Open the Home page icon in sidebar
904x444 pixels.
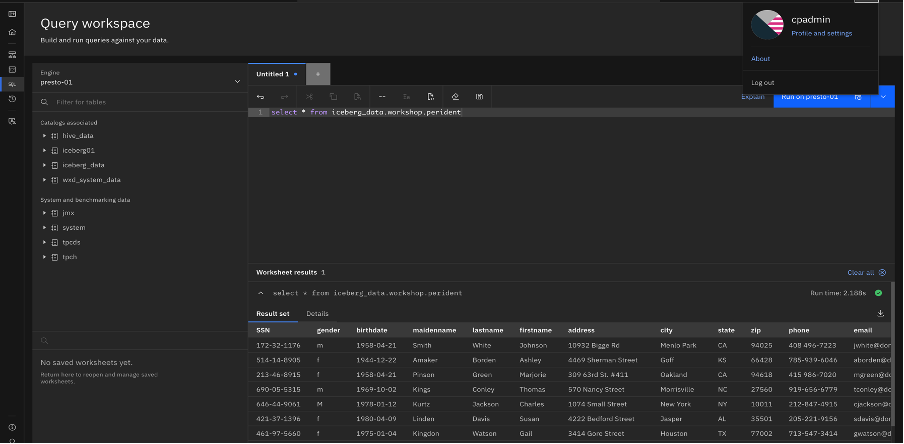click(x=12, y=32)
